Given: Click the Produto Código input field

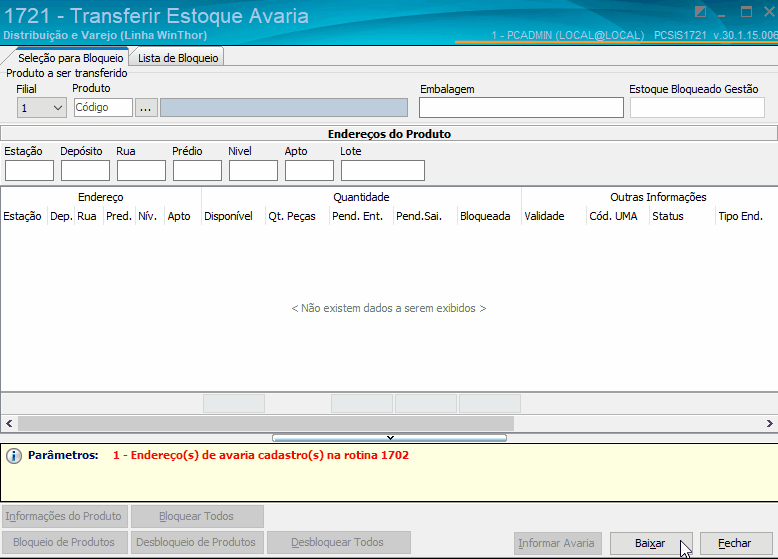Looking at the screenshot, I should [x=103, y=107].
